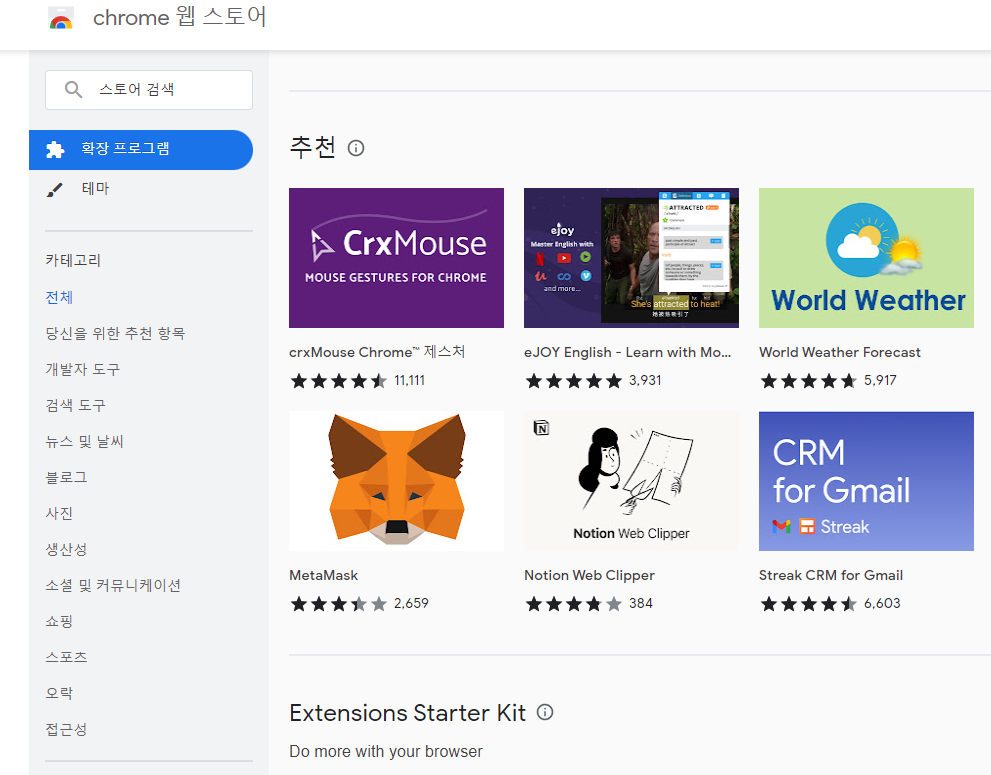Choose the 검색 도구 category
This screenshot has height=775, width=991.
coord(76,405)
